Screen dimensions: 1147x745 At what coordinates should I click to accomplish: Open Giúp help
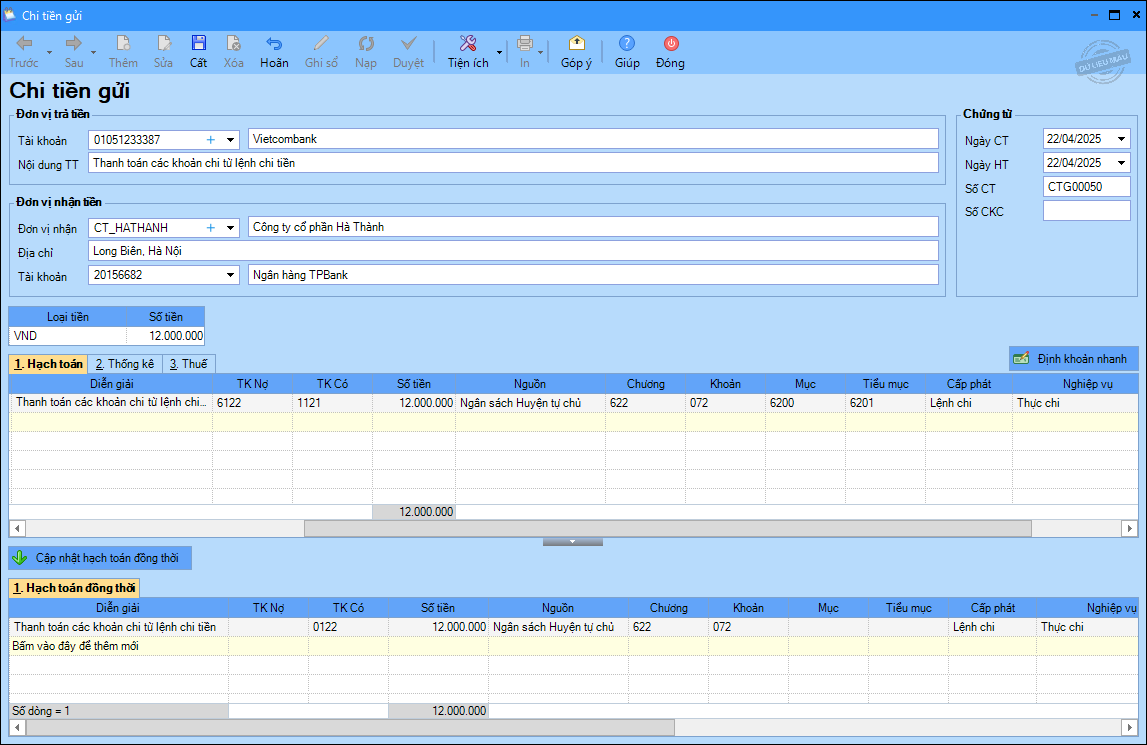tap(627, 52)
